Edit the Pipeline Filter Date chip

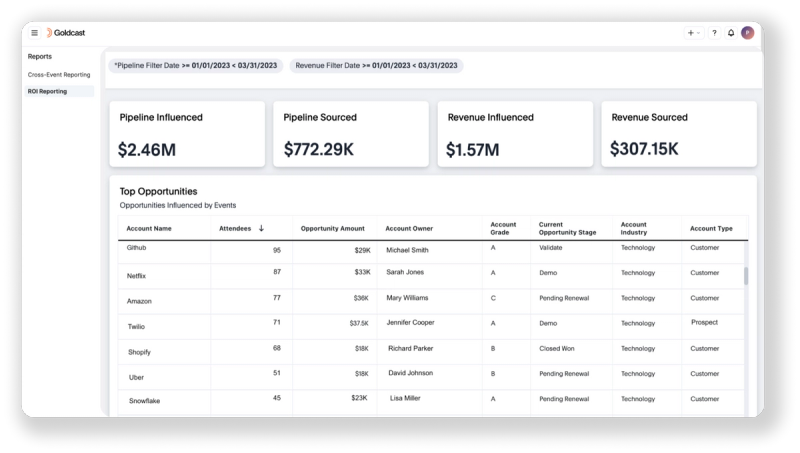pyautogui.click(x=195, y=65)
